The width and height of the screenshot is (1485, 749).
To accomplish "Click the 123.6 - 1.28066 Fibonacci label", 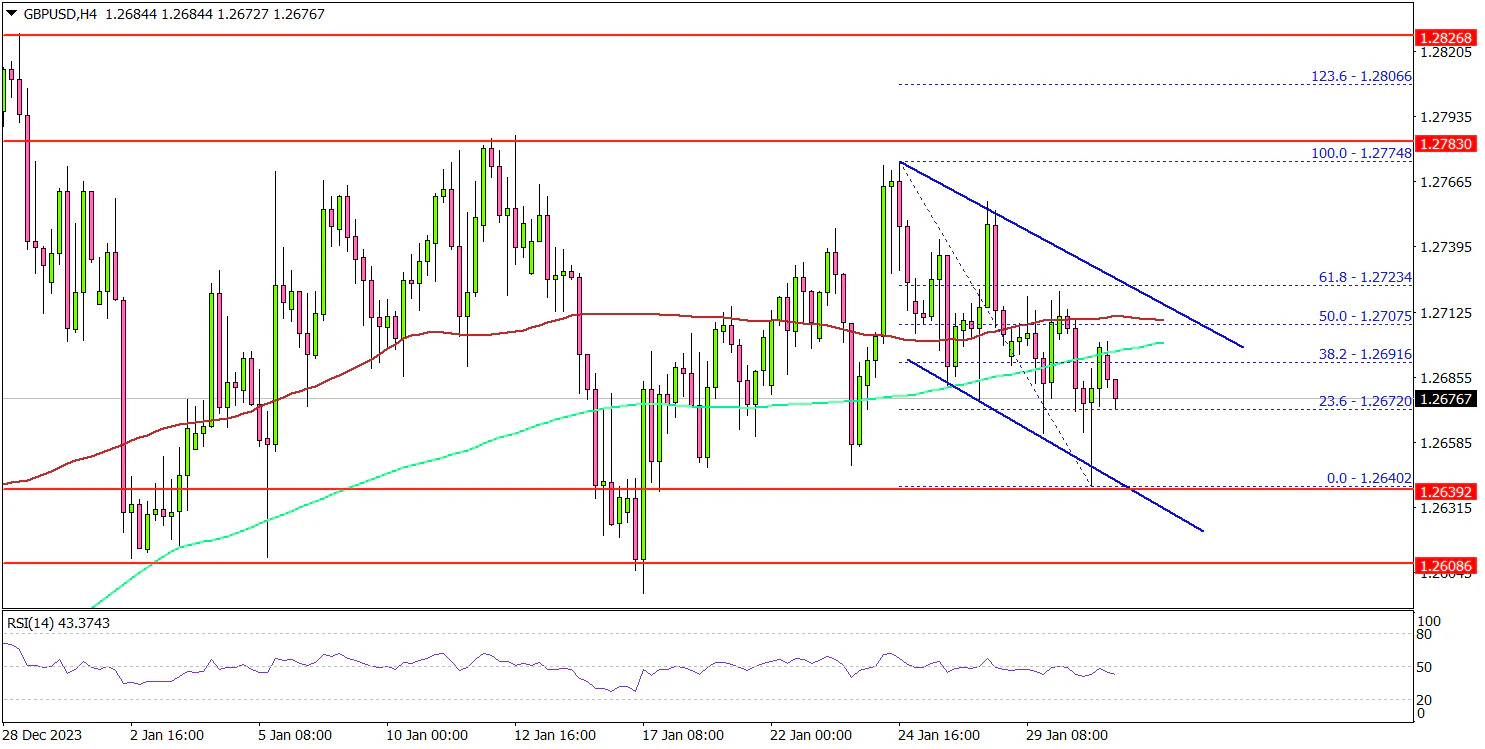I will click(1360, 76).
